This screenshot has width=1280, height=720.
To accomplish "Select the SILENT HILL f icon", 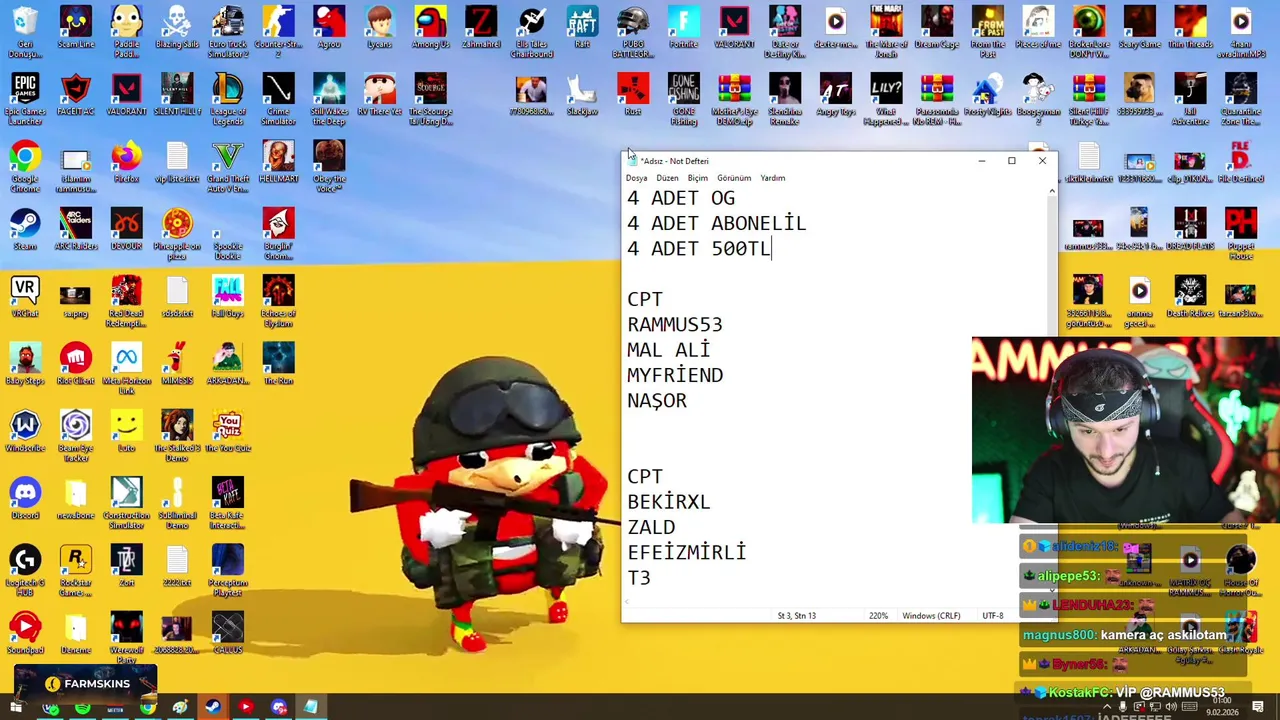I will pos(177,95).
